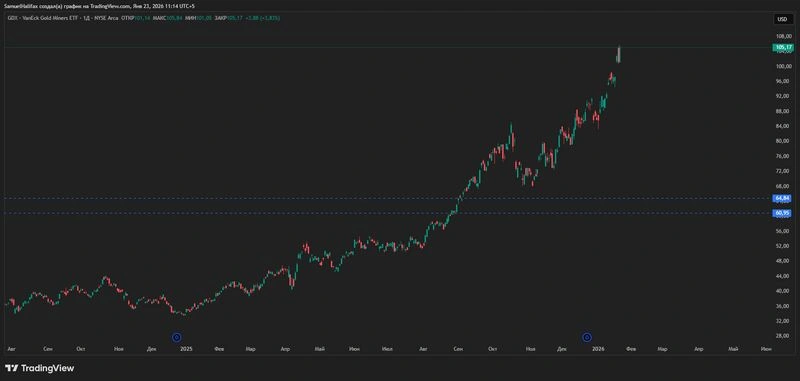This screenshot has height=381, width=800.
Task: Click the 2026 label on the time axis
Action: pyautogui.click(x=598, y=349)
